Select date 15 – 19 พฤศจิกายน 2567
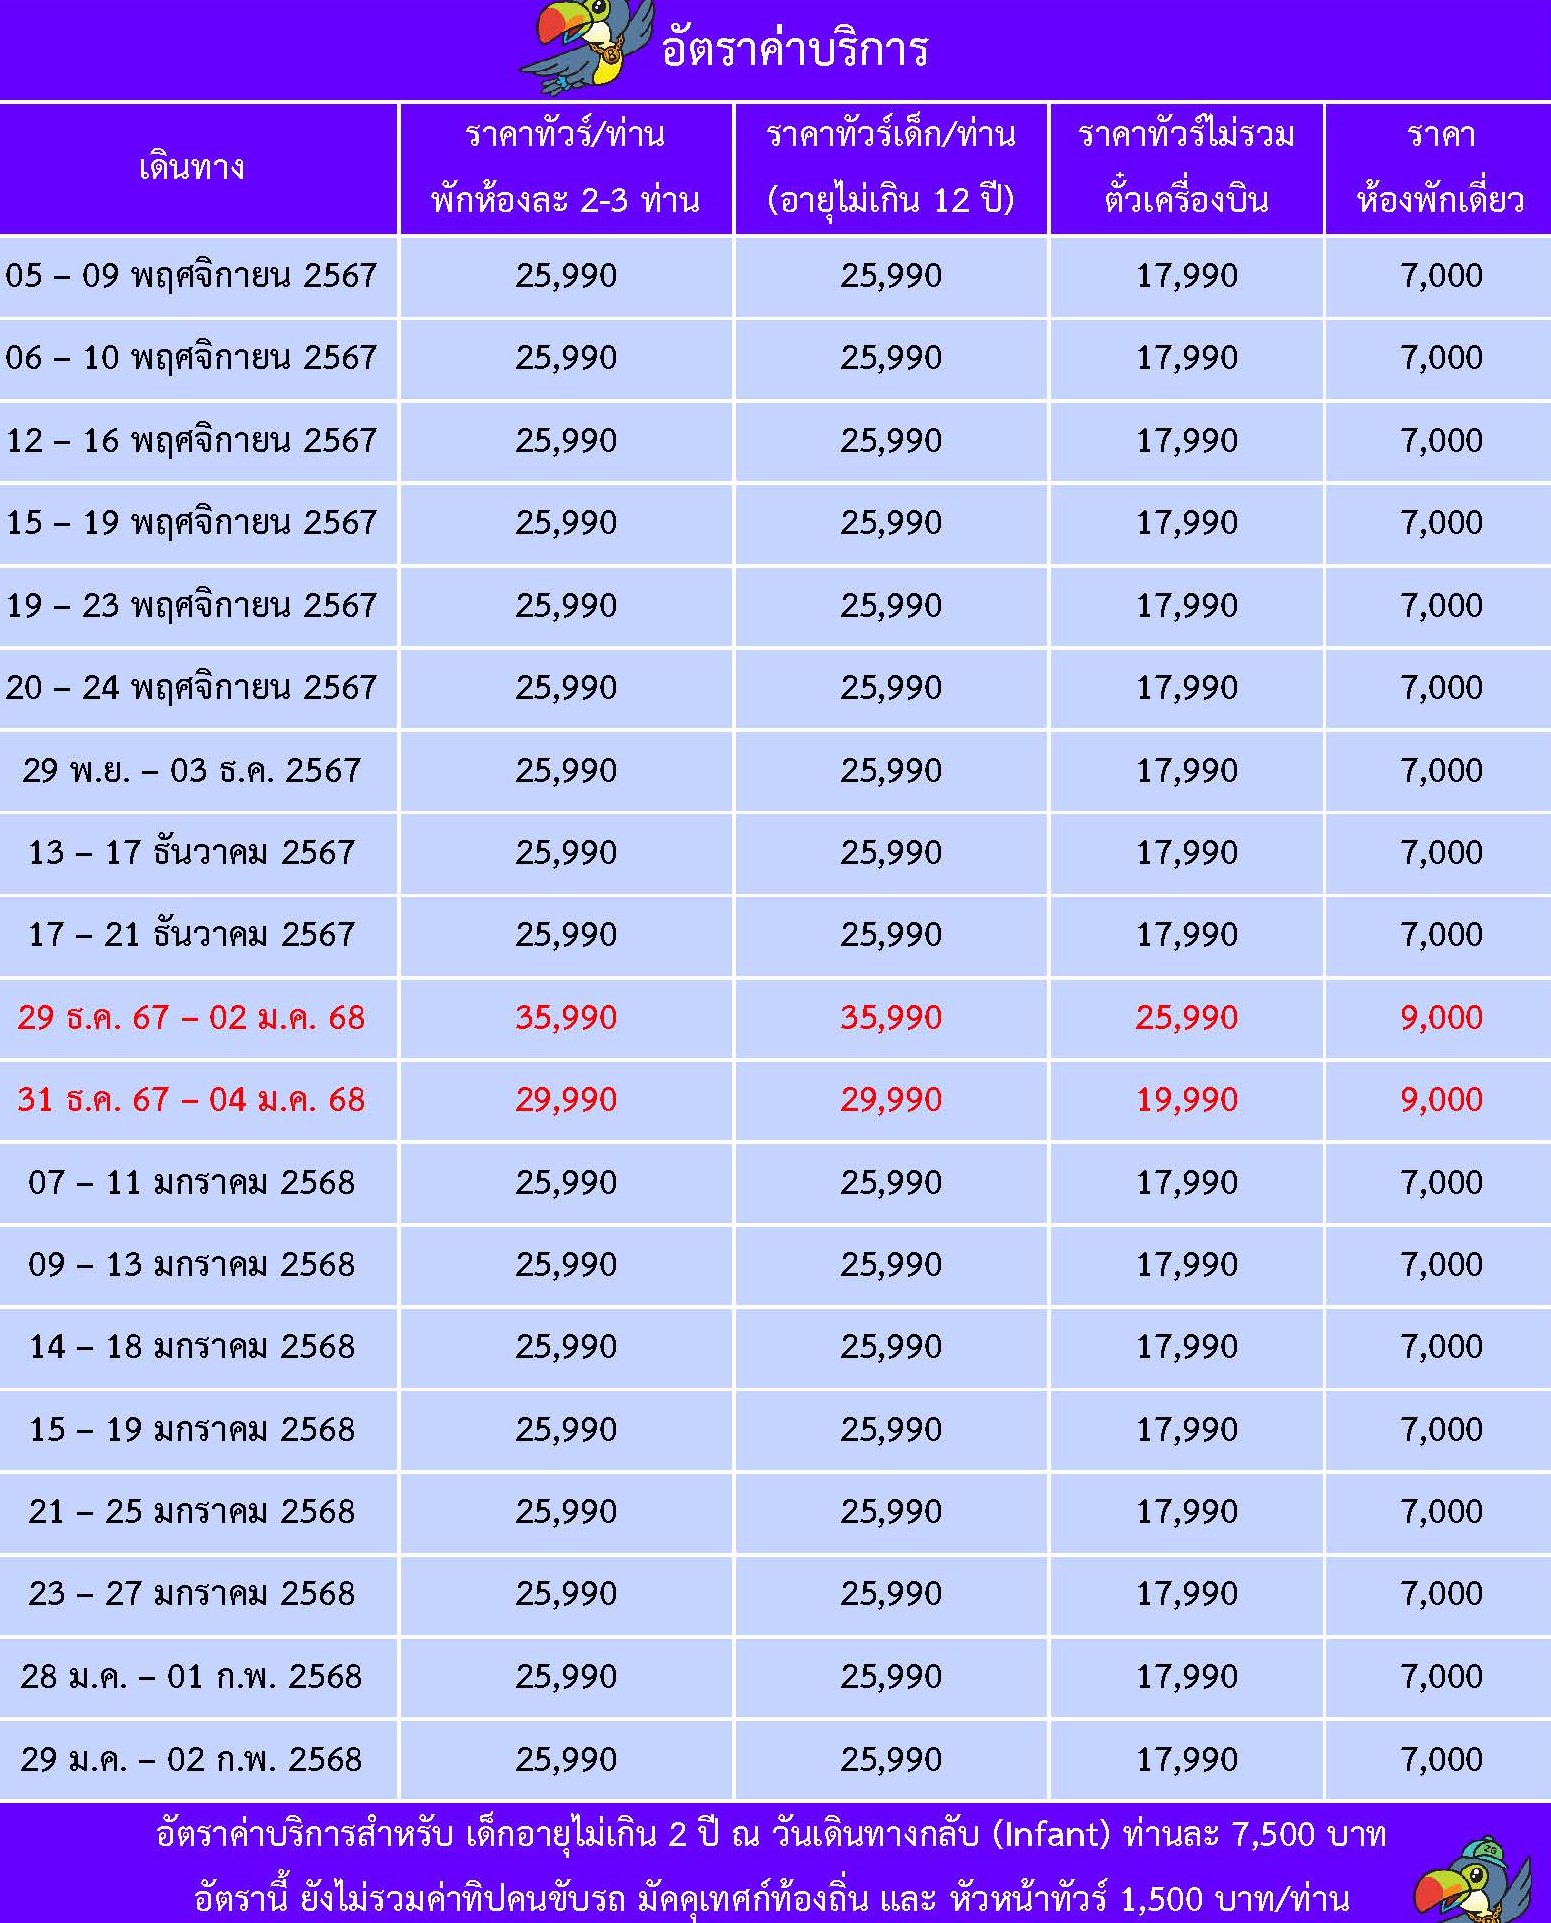The width and height of the screenshot is (1551, 1923). click(191, 522)
